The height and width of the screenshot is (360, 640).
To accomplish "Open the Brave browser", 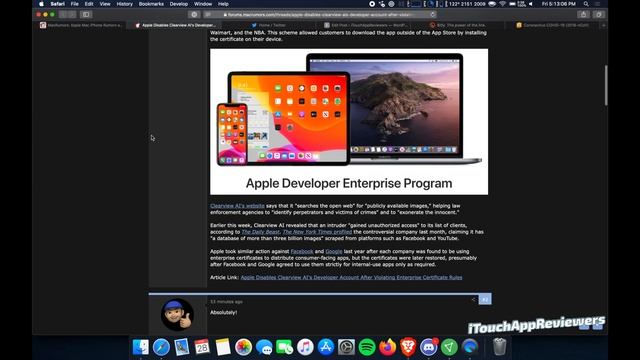I will [x=408, y=347].
